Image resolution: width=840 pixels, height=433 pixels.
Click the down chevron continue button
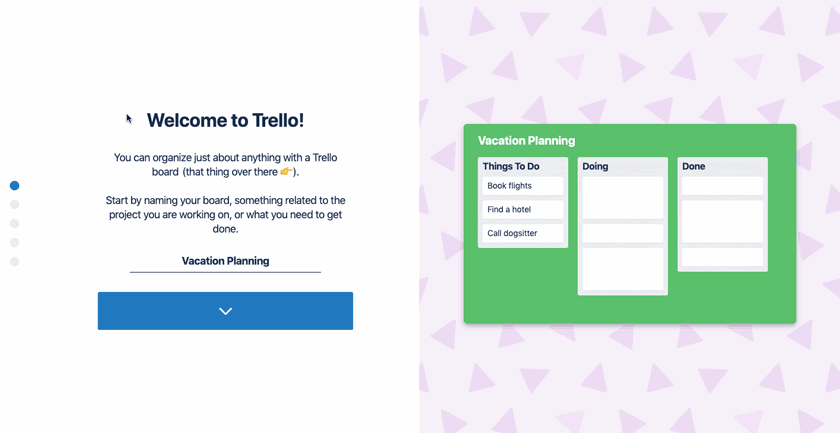coord(225,311)
